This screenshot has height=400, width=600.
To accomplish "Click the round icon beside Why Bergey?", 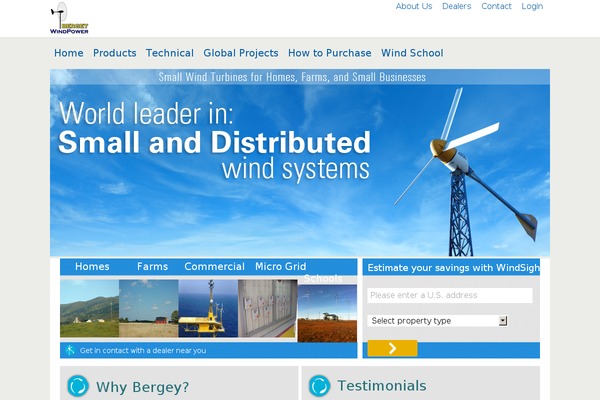I will (78, 386).
